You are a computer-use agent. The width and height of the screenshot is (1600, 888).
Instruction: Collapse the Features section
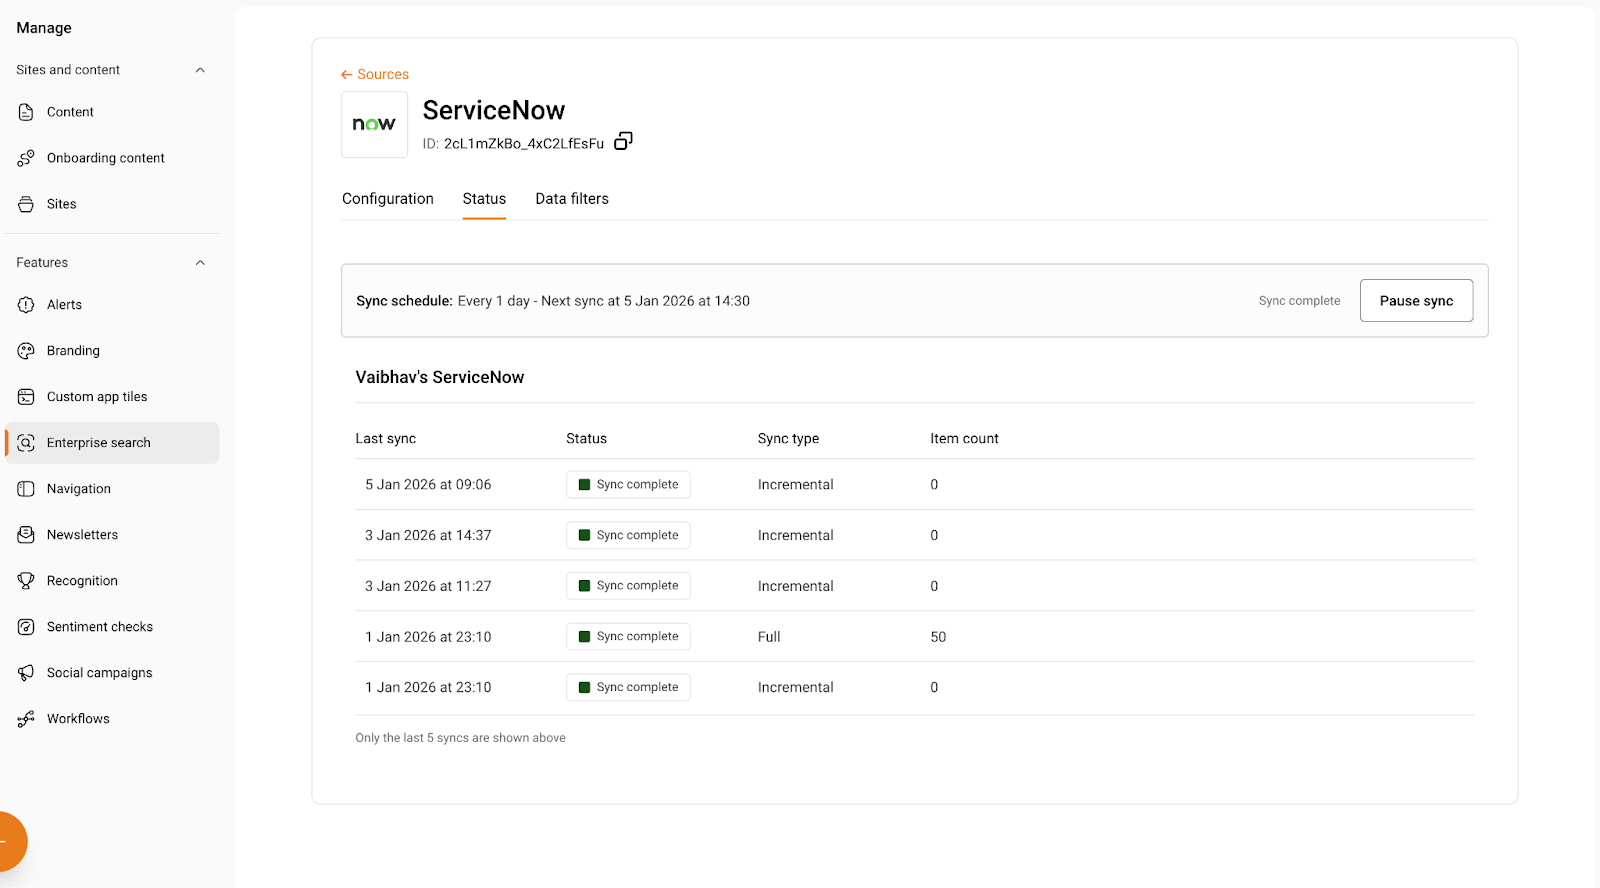tap(200, 263)
